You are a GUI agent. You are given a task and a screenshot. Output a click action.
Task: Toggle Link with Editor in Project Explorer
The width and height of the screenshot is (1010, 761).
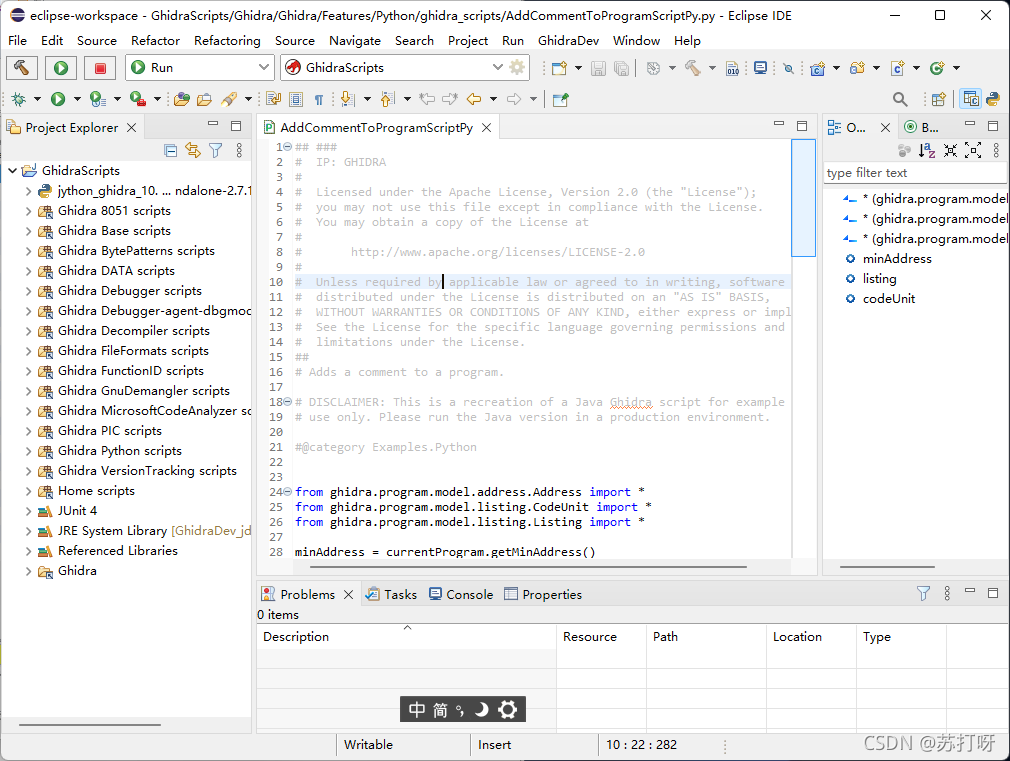[x=193, y=150]
